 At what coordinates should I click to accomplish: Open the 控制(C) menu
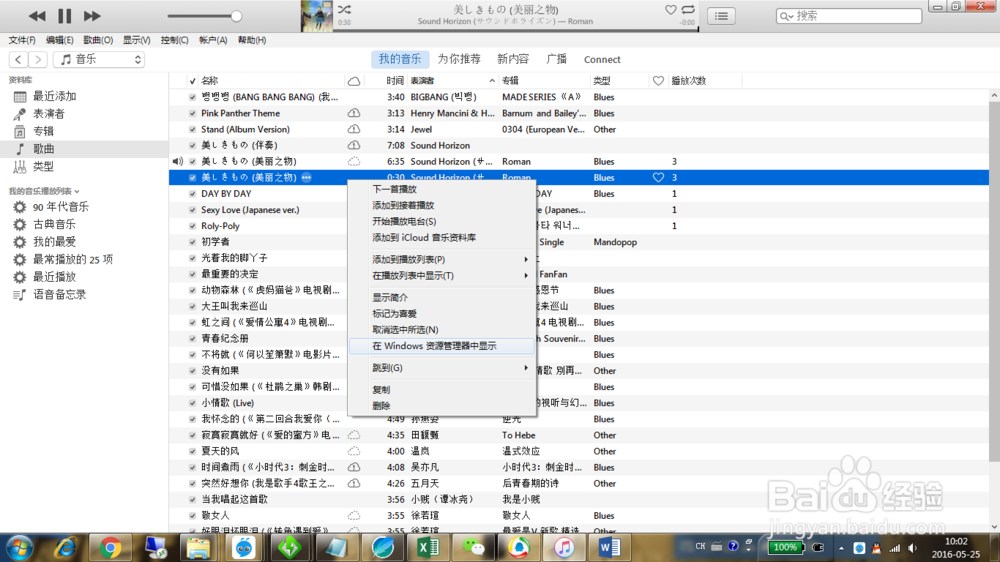174,40
